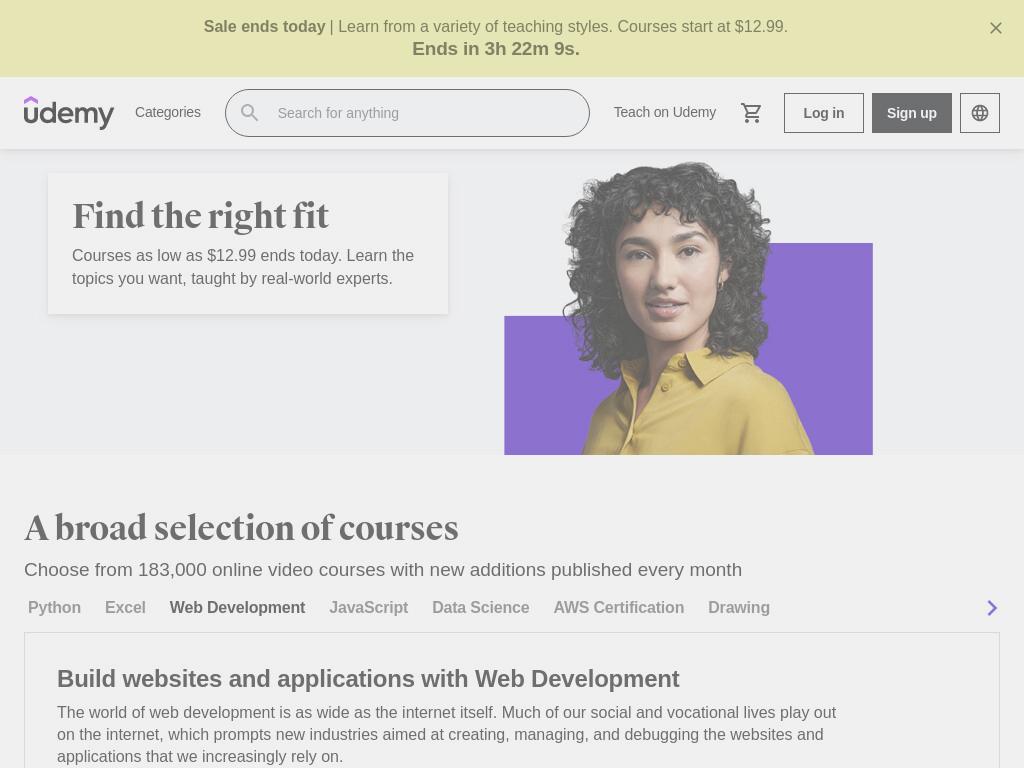Click the 'Sale ends today' text
Screen dimensions: 1024x768
click(264, 27)
